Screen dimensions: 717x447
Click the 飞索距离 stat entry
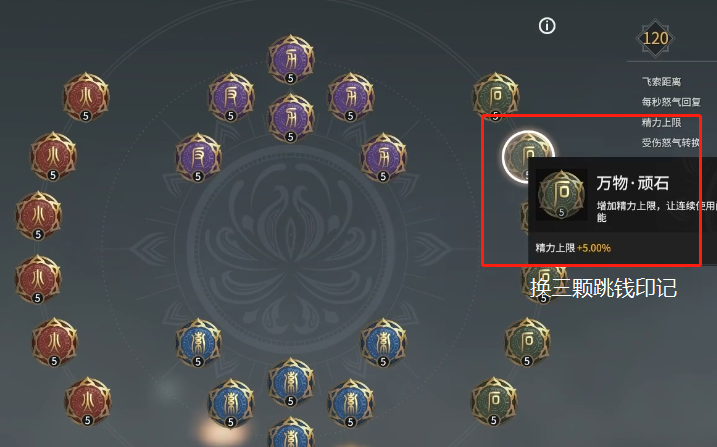661,82
